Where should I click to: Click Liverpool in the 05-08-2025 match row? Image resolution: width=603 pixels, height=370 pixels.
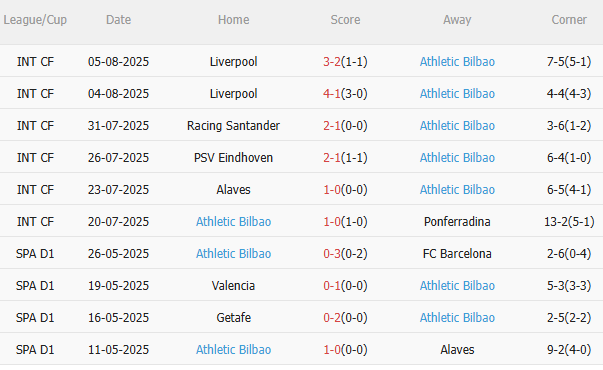233,62
